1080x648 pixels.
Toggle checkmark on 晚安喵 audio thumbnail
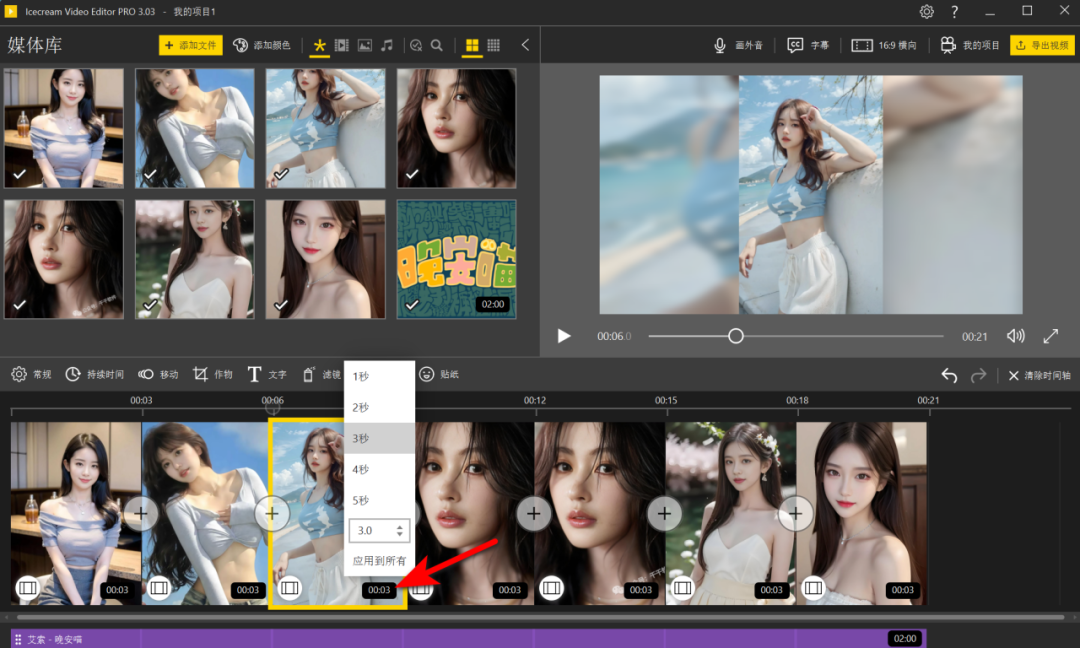(x=412, y=304)
